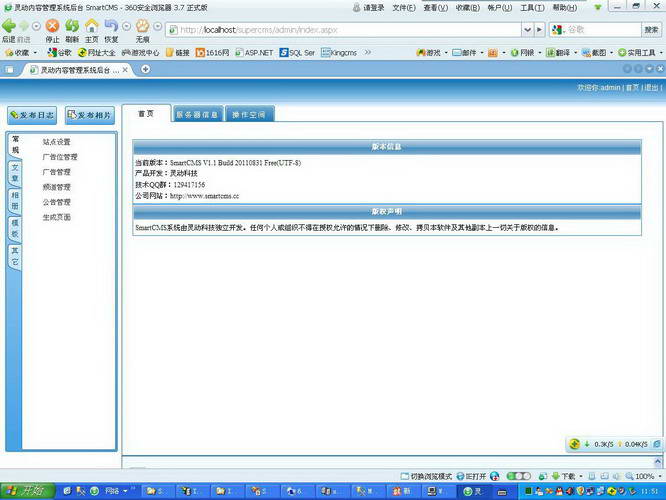This screenshot has height=500, width=666.
Task: Open the 查看(V) menu
Action: (x=435, y=8)
